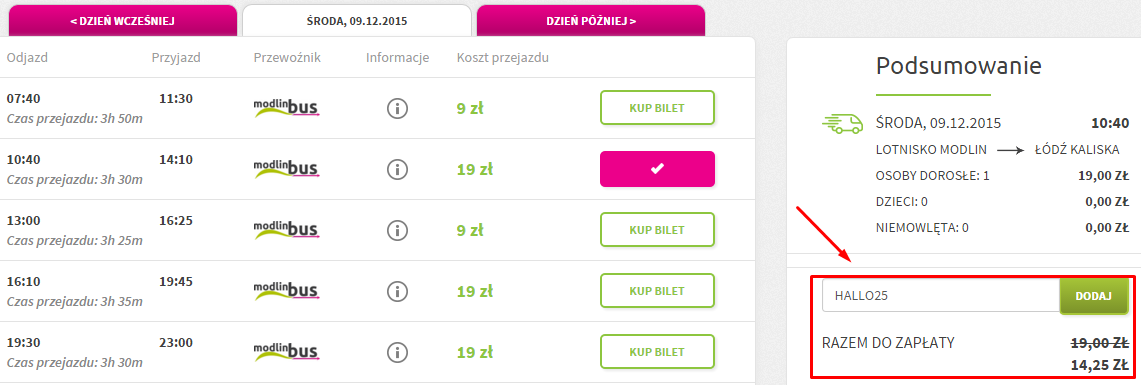Buy ticket for 07:40 departure
The image size is (1141, 385).
[657, 108]
